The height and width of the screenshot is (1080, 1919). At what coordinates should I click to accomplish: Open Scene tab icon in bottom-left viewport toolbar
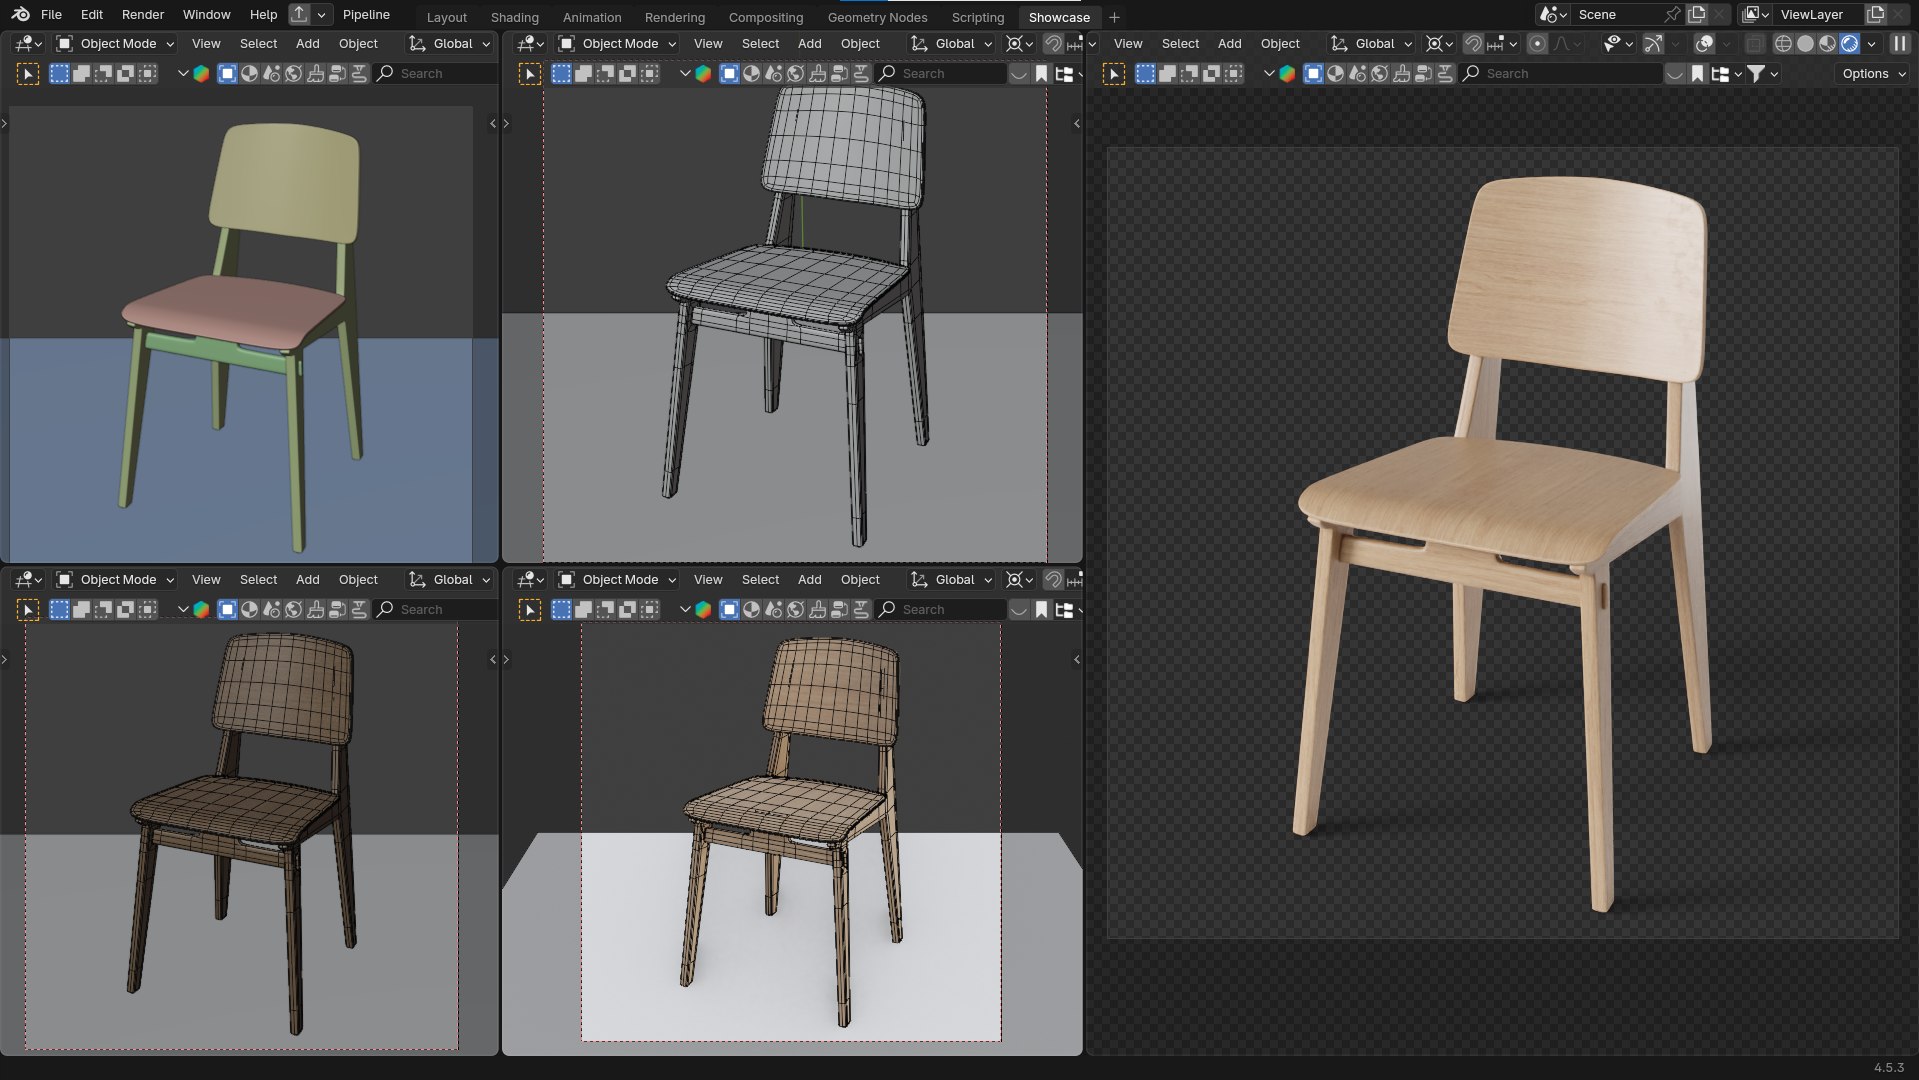pyautogui.click(x=271, y=610)
